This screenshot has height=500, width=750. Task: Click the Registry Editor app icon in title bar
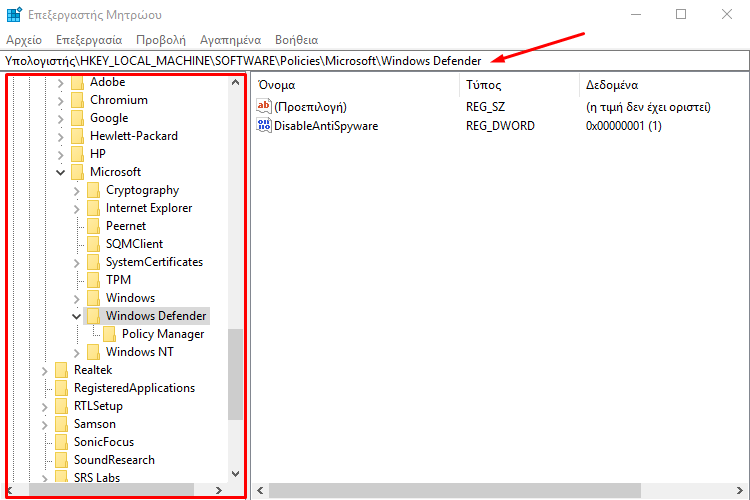(14, 14)
